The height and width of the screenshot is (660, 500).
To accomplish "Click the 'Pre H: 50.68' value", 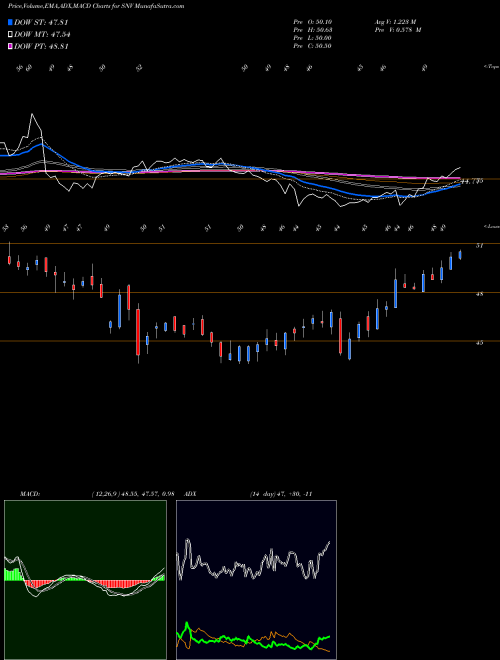I will (x=313, y=30).
